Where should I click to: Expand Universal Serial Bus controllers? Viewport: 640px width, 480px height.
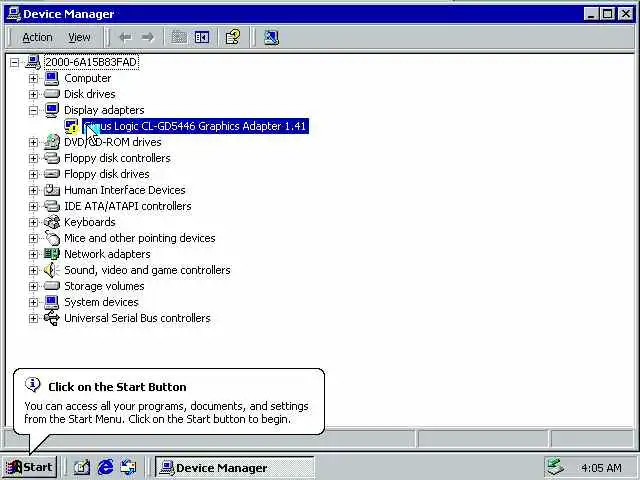[x=33, y=318]
